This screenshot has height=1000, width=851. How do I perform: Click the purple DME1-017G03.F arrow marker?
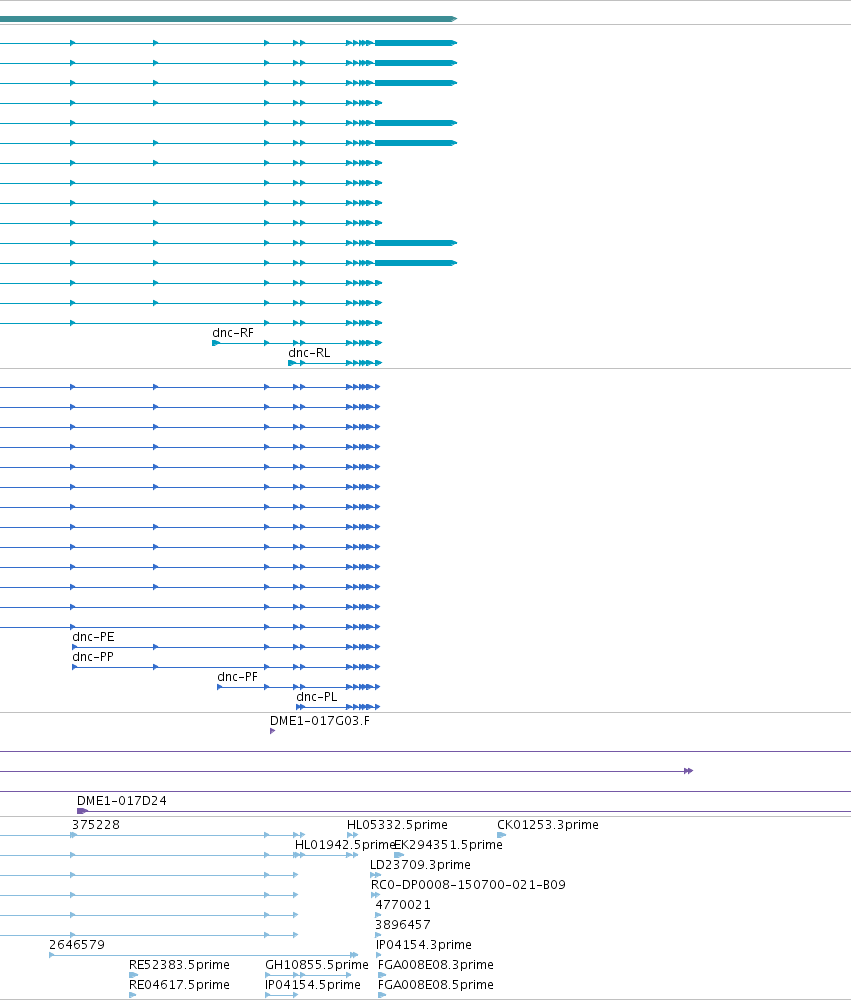click(272, 731)
